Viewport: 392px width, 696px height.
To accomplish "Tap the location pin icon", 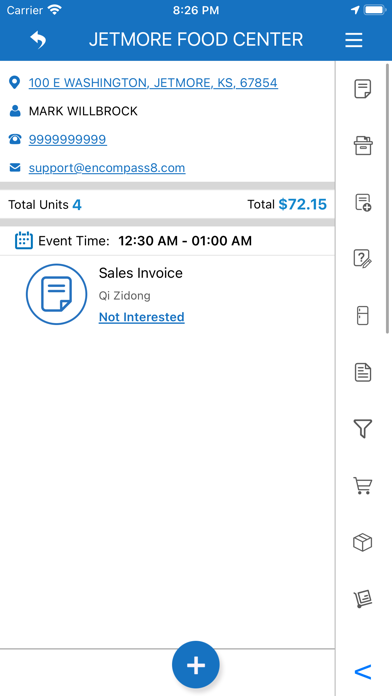I will pos(15,83).
